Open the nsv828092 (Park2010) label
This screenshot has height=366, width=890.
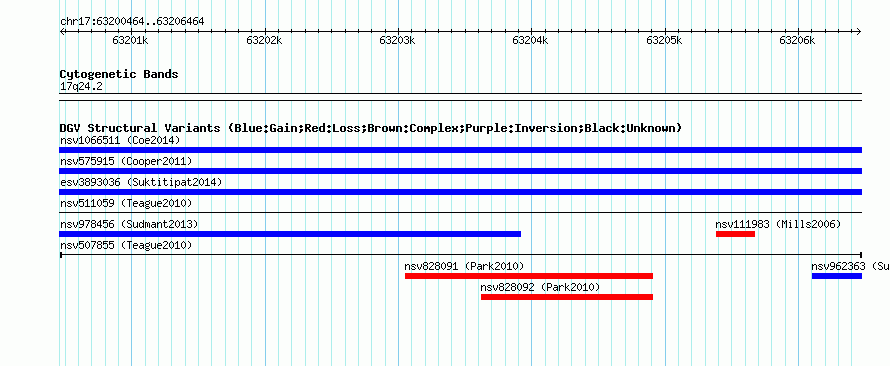pyautogui.click(x=540, y=287)
